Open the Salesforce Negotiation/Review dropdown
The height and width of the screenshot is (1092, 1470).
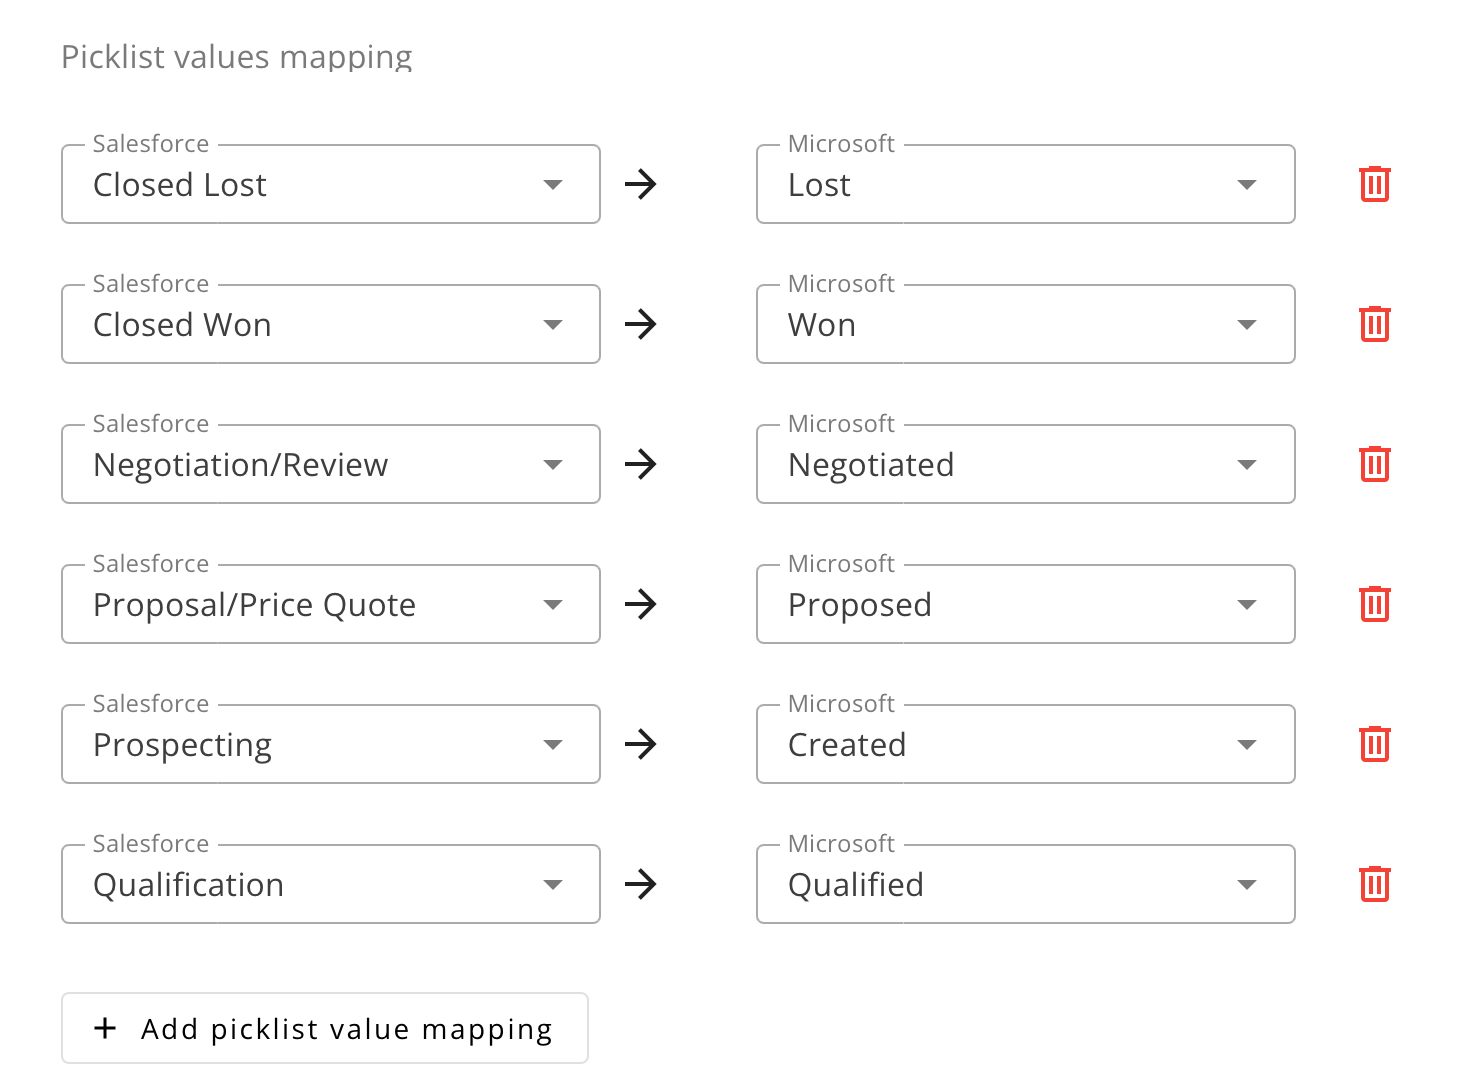point(552,465)
